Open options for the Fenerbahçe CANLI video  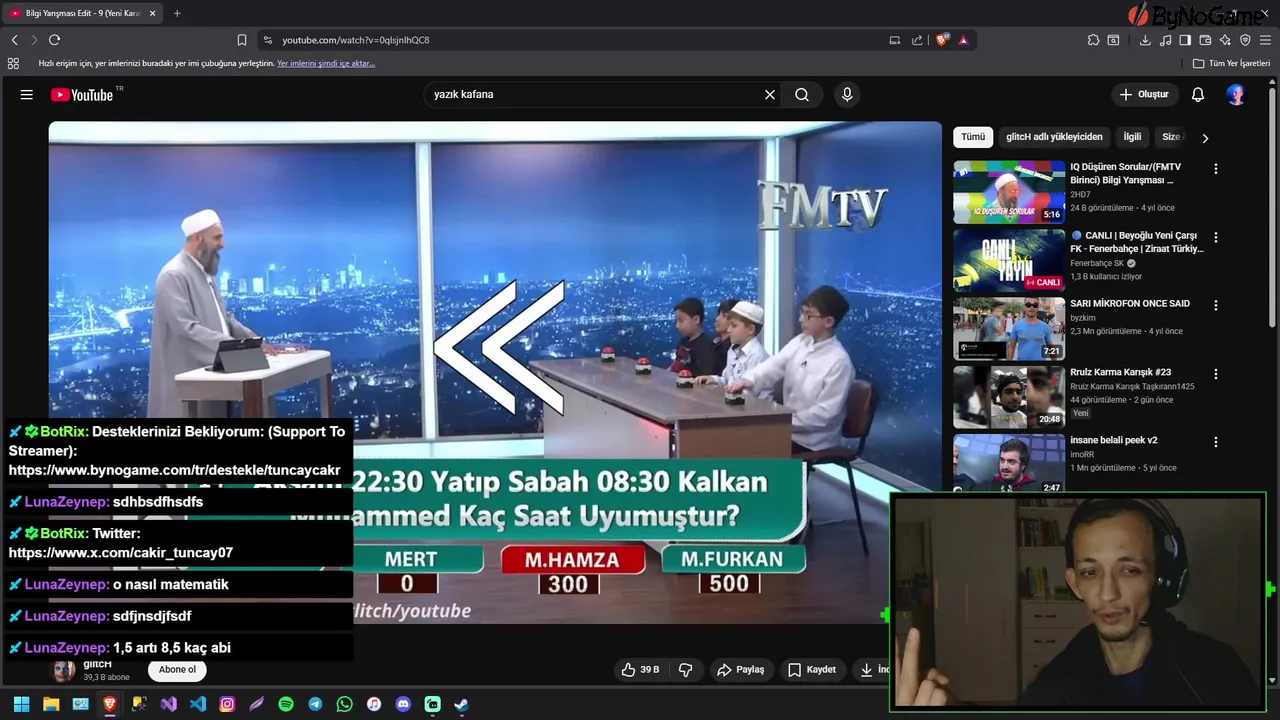[x=1216, y=238]
